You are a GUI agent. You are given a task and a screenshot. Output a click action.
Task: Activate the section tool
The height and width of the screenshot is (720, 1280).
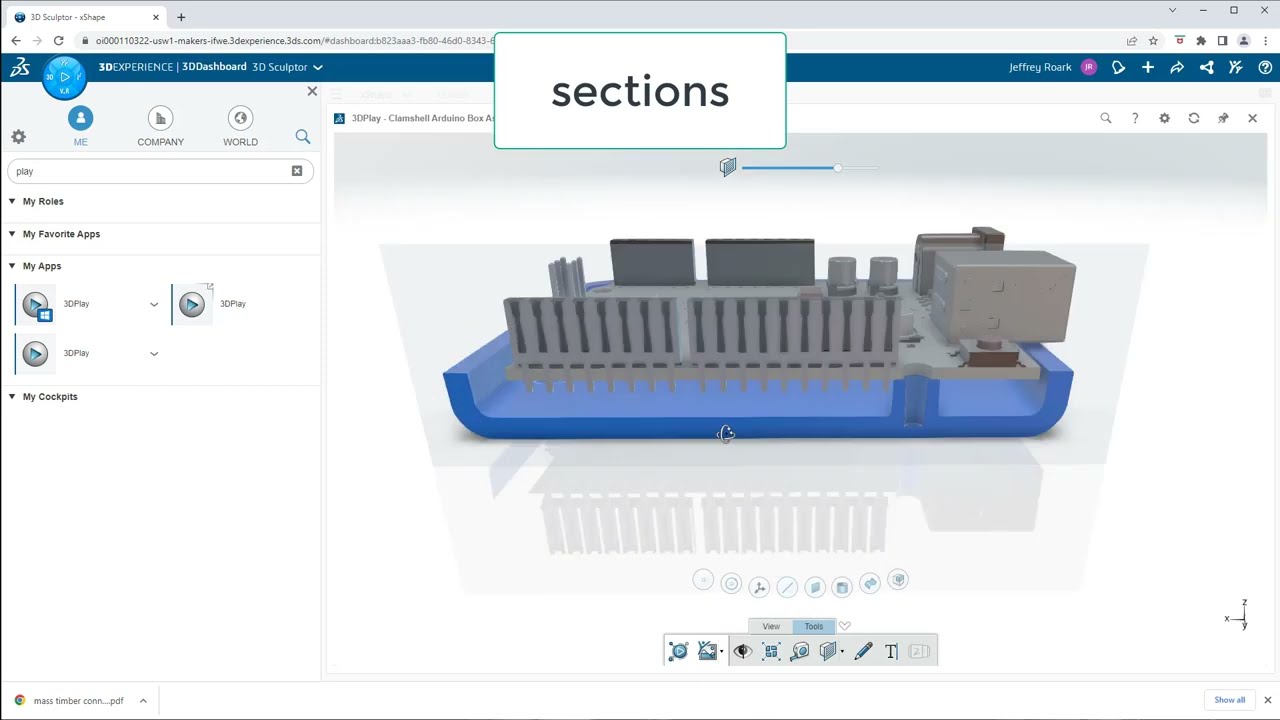(828, 651)
